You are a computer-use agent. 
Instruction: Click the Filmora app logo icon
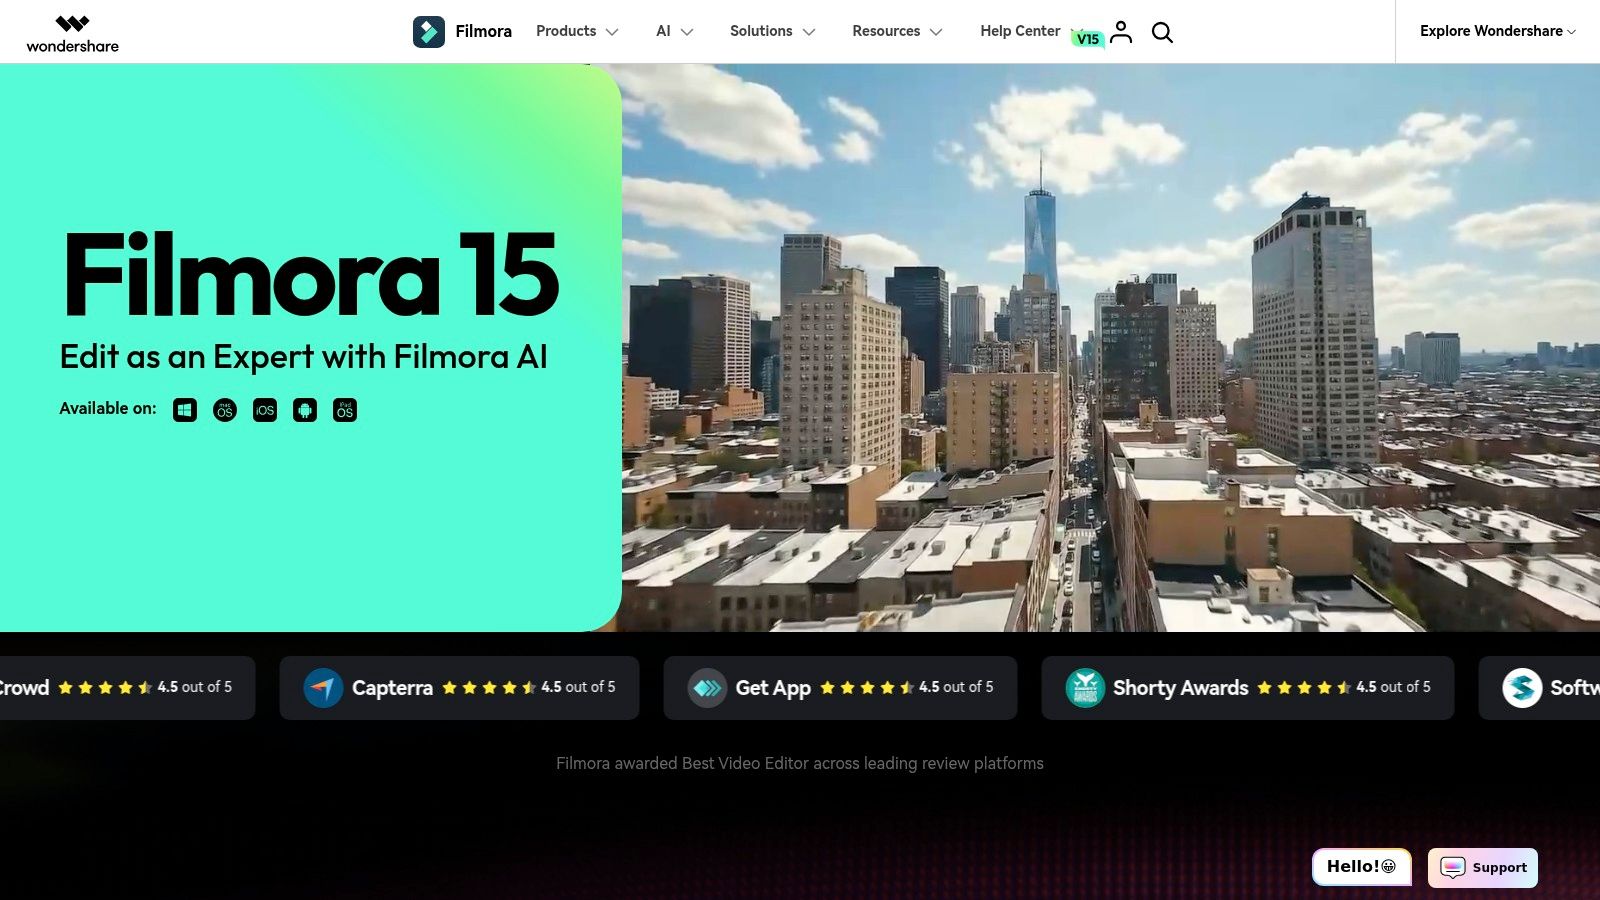(429, 32)
